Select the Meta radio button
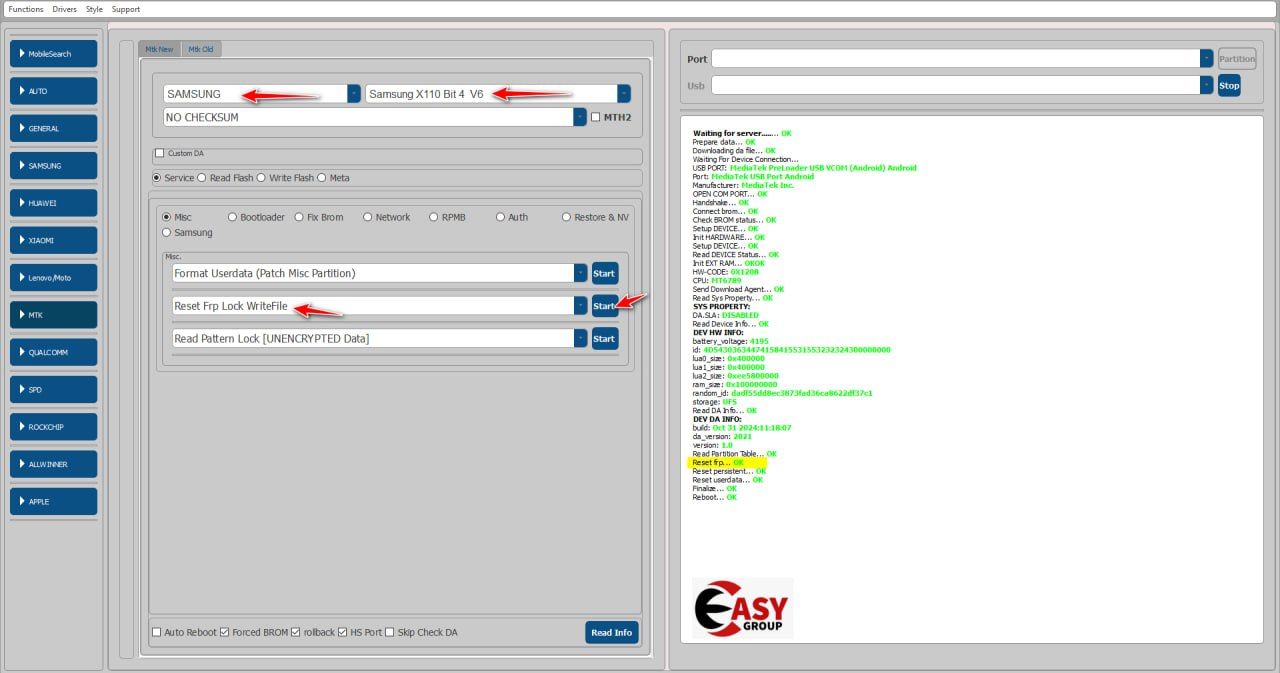1280x673 pixels. pyautogui.click(x=322, y=178)
